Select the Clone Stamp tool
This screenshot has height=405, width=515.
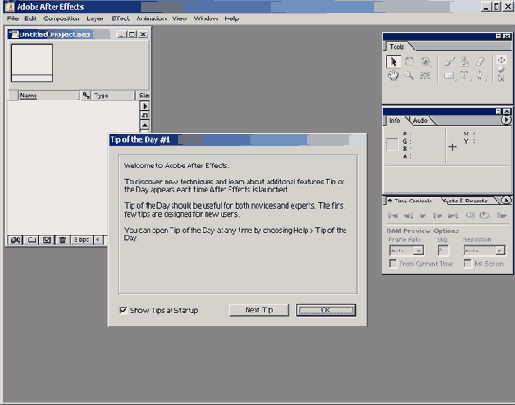click(464, 62)
